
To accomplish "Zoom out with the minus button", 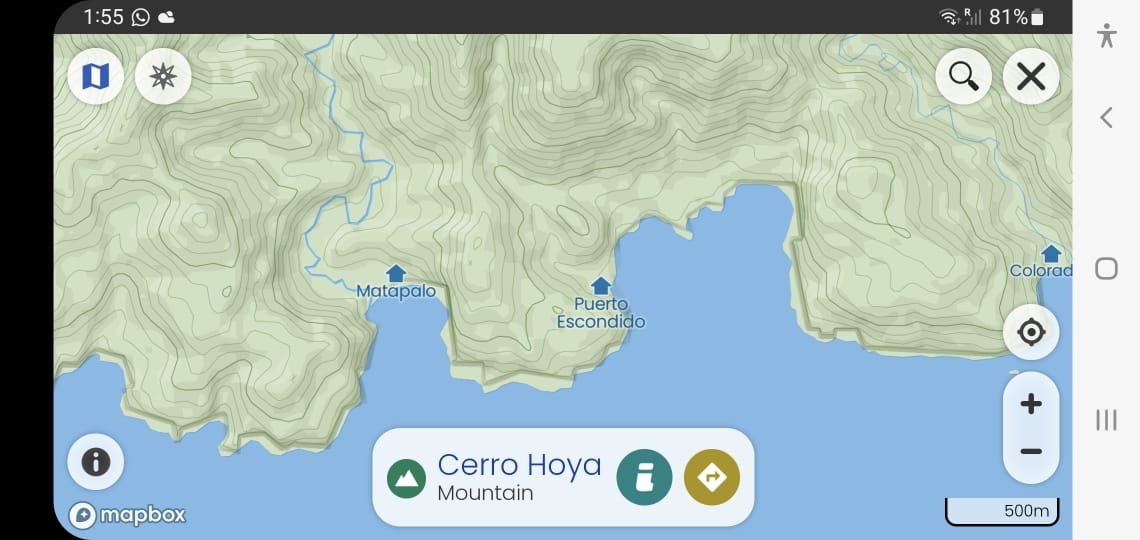I will tap(1031, 452).
